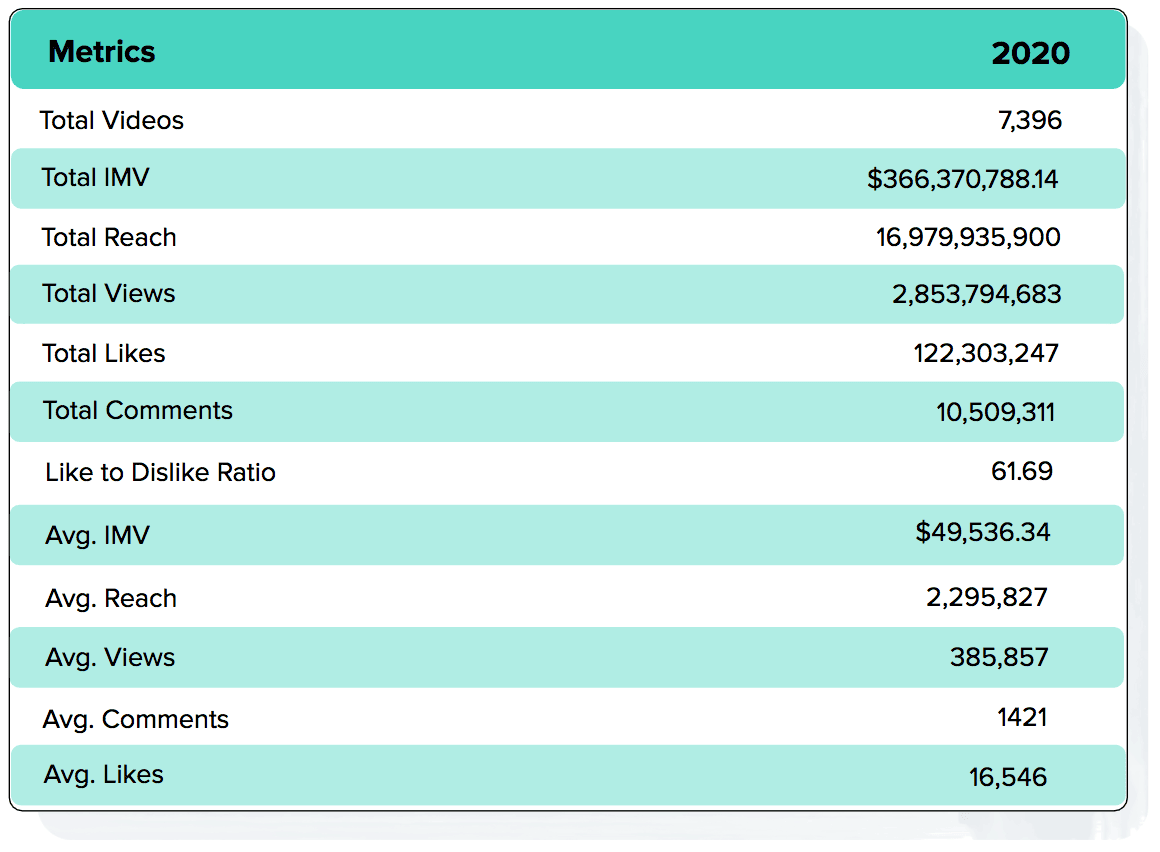Click the Total Views label
This screenshot has width=1160, height=852.
pos(109,294)
